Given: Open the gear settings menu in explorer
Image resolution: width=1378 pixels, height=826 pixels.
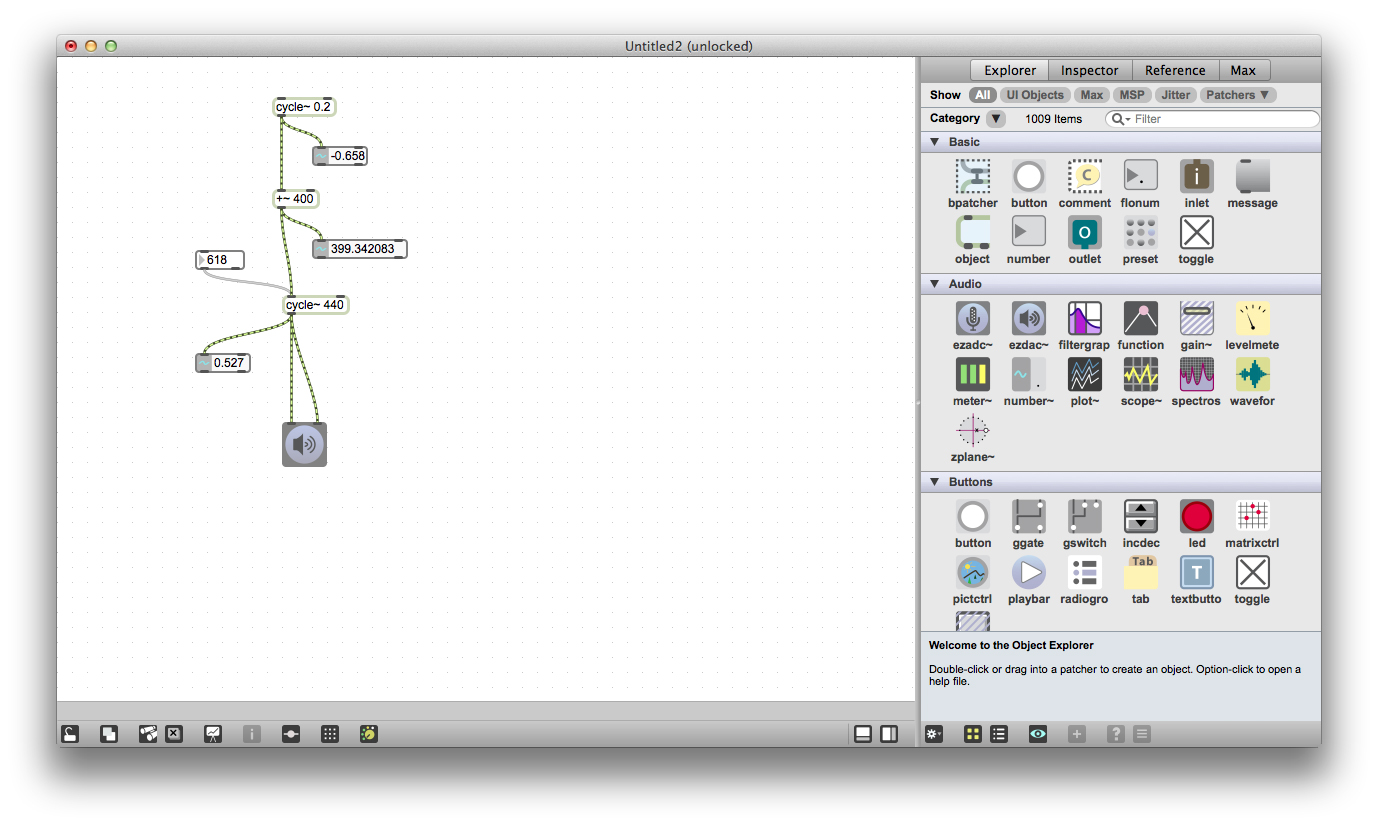Looking at the screenshot, I should (934, 734).
